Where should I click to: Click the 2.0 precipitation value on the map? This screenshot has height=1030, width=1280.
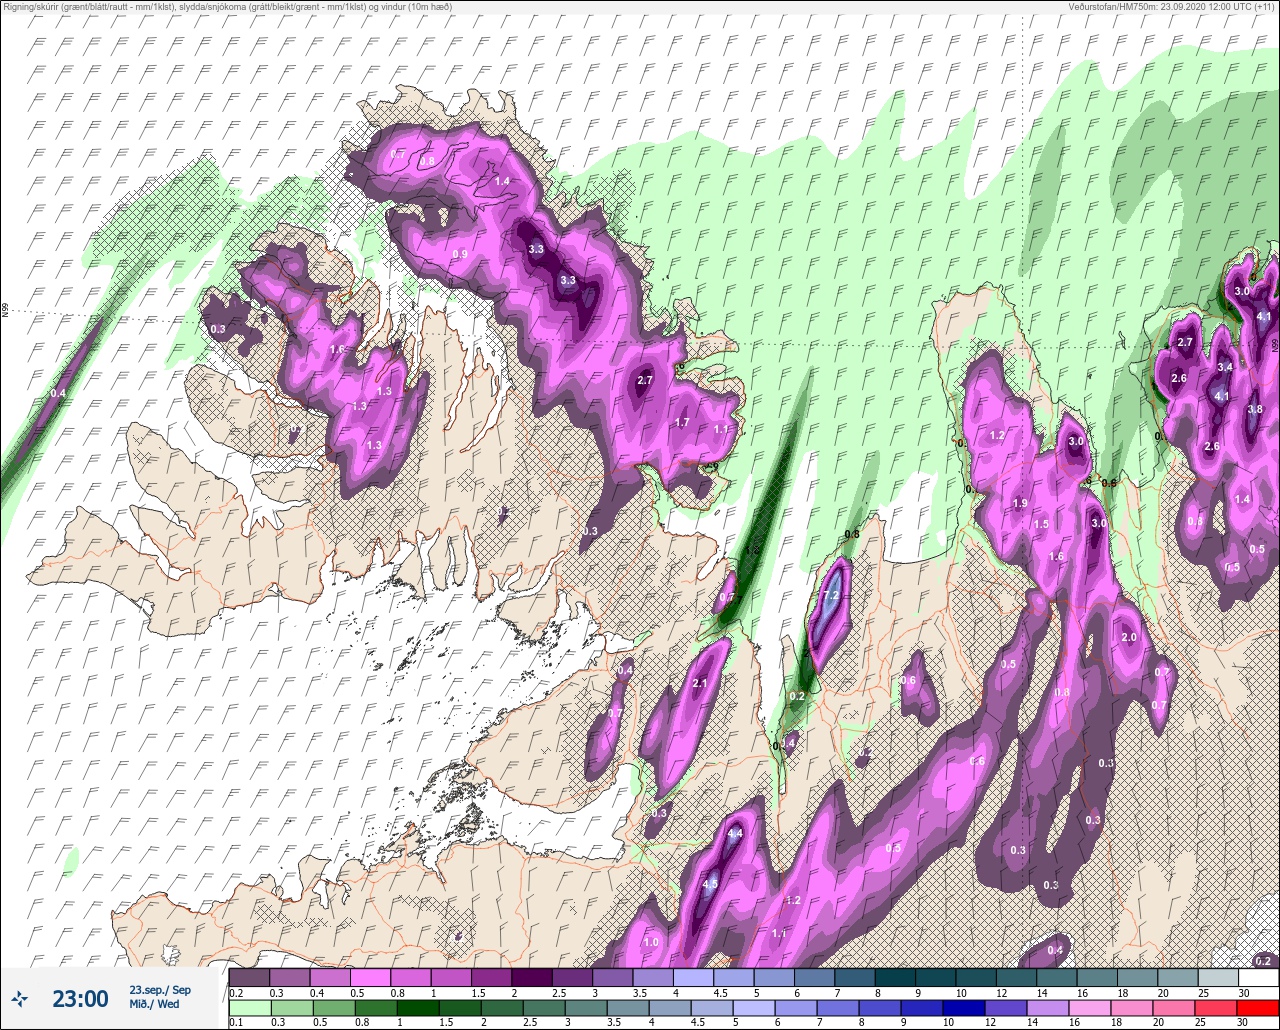[1129, 637]
